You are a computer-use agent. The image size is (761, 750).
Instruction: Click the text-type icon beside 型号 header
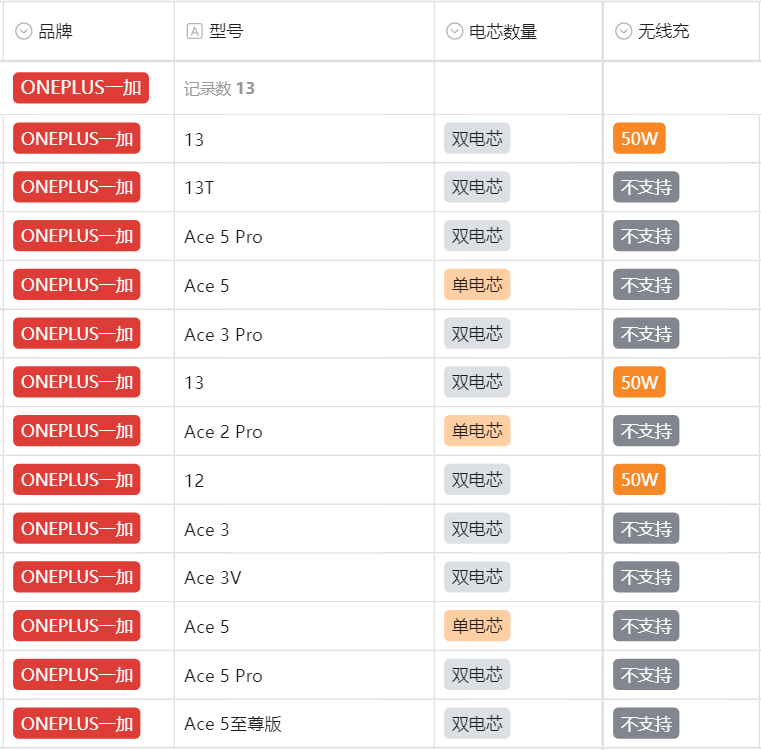tap(194, 32)
